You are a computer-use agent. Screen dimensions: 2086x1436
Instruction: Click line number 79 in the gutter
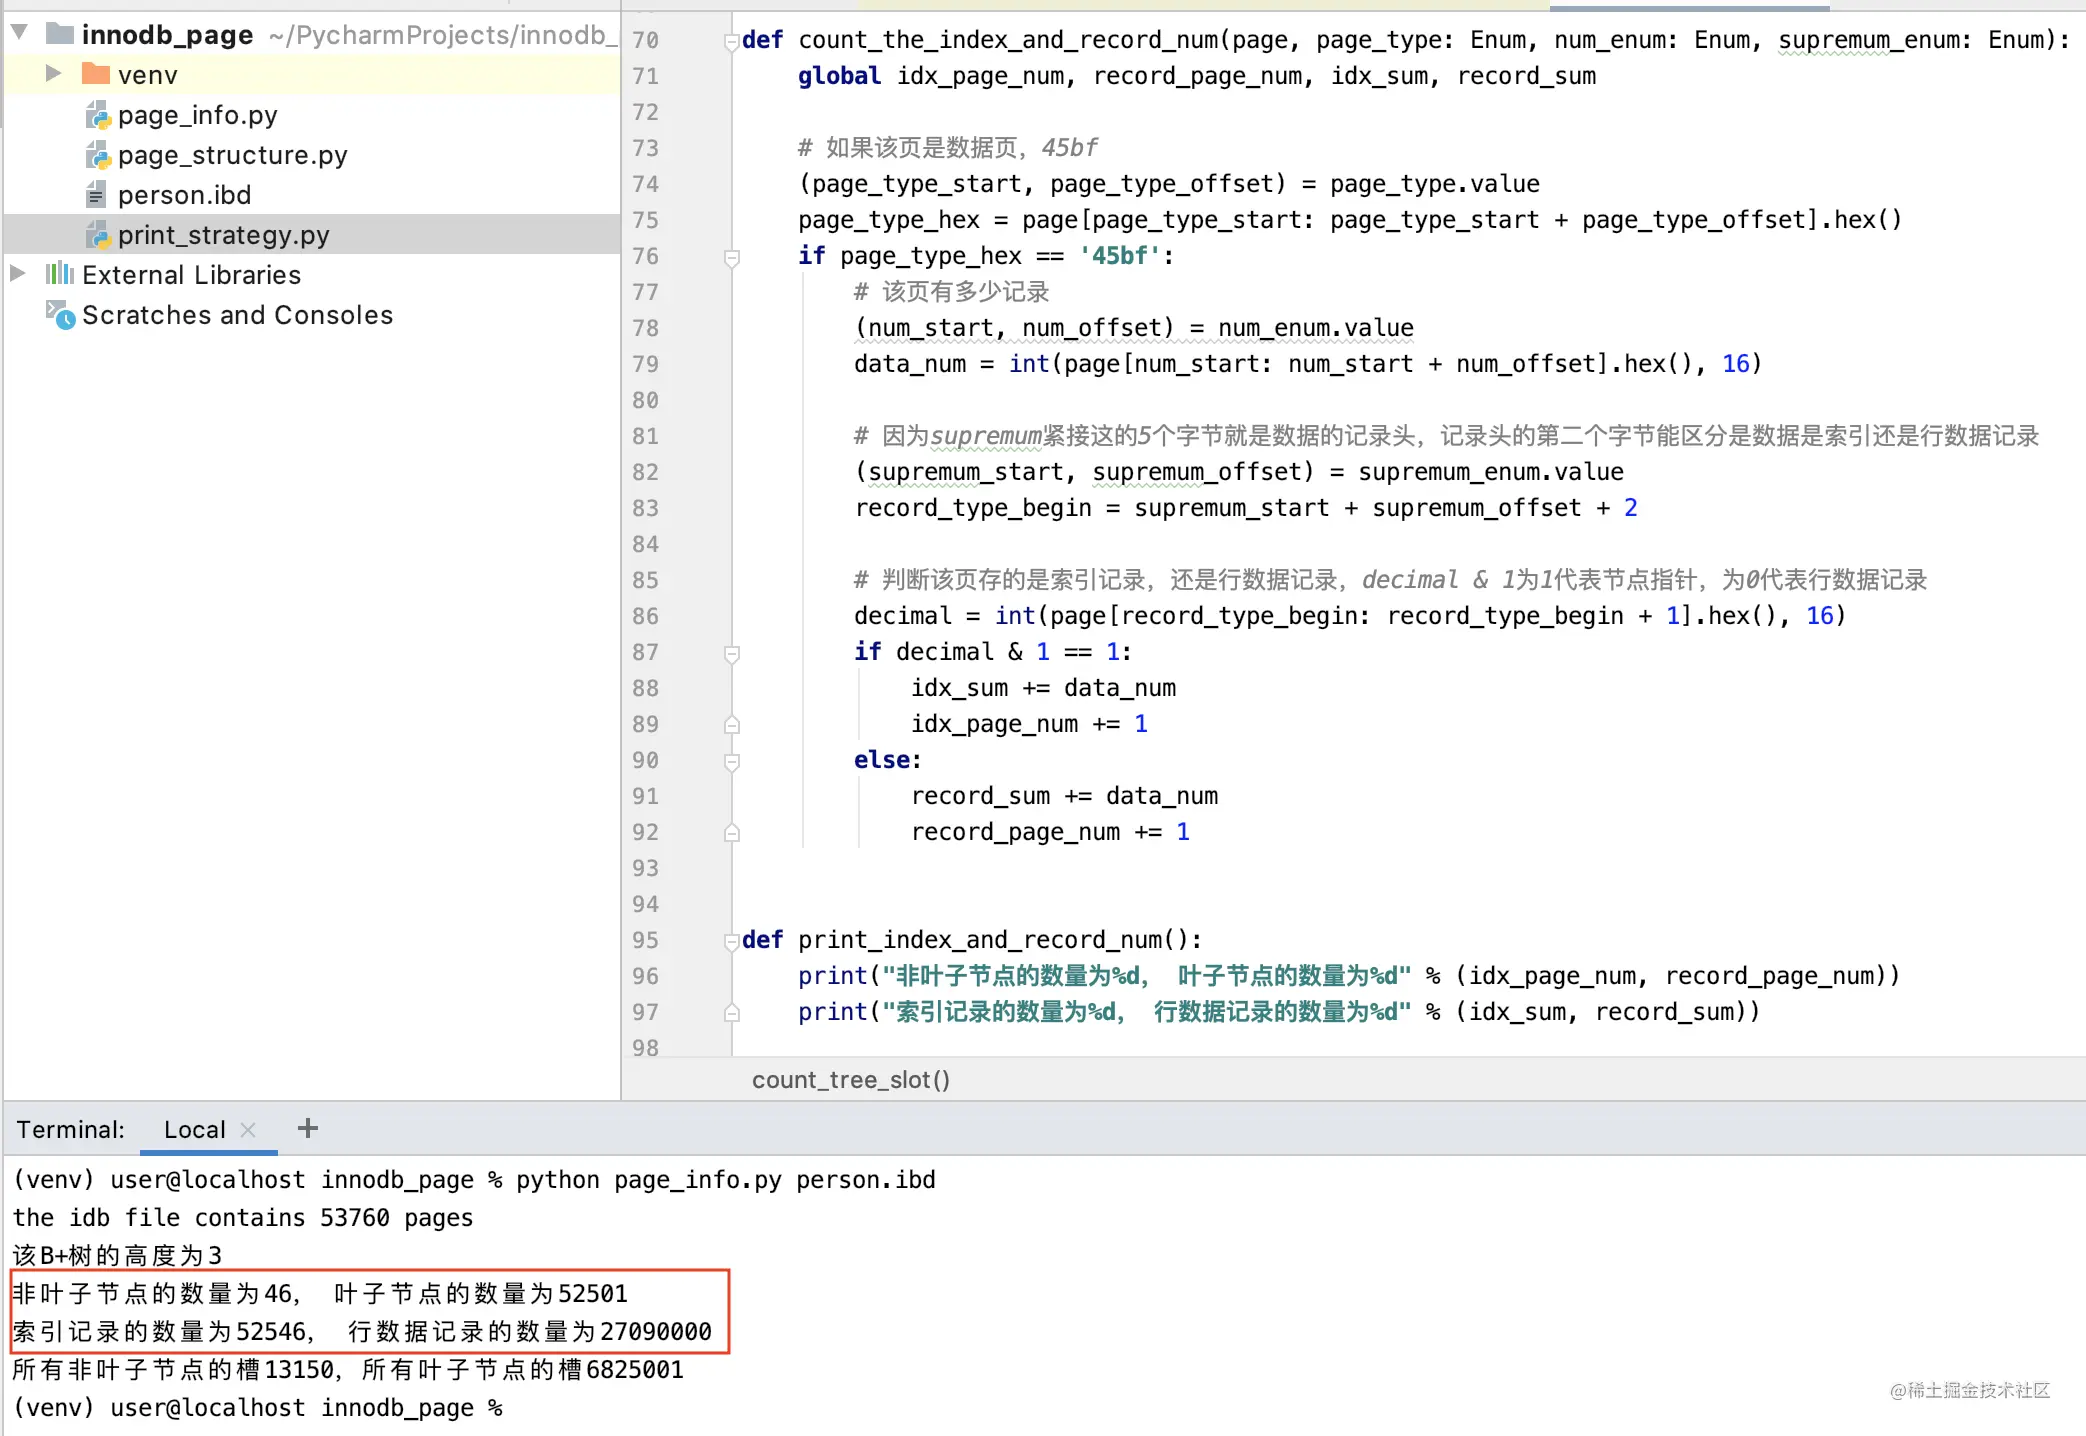tap(645, 364)
